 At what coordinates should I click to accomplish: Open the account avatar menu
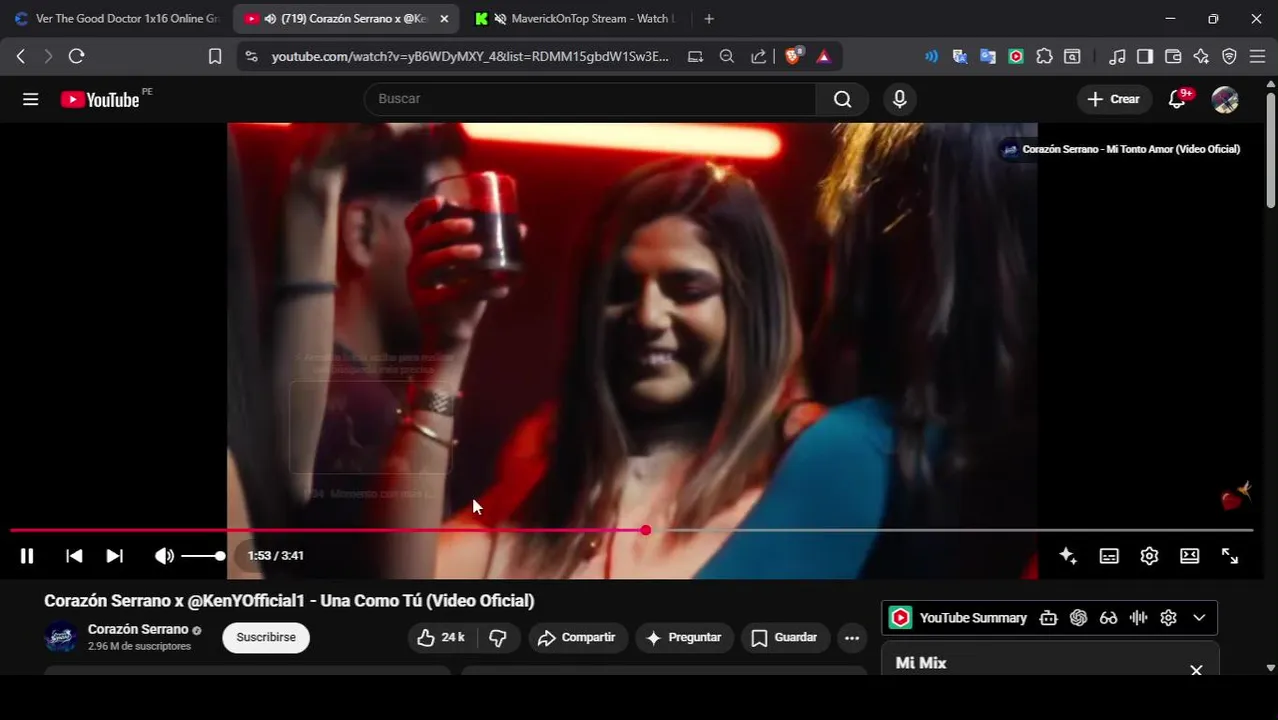[1225, 99]
